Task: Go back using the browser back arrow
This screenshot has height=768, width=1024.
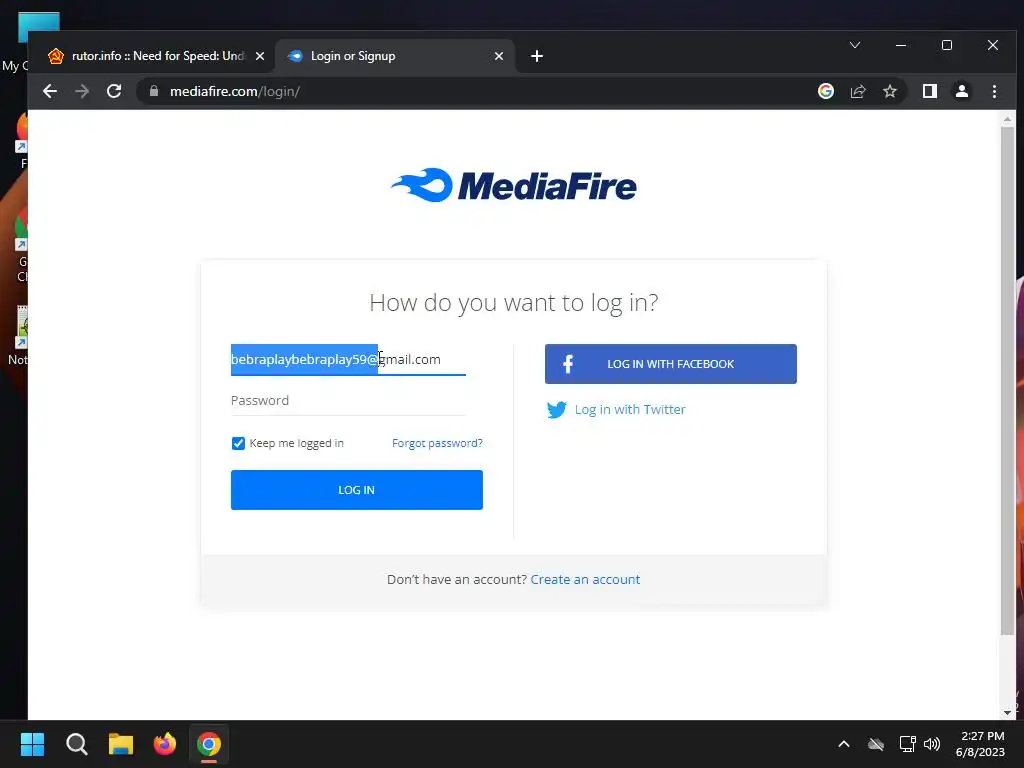Action: [50, 91]
